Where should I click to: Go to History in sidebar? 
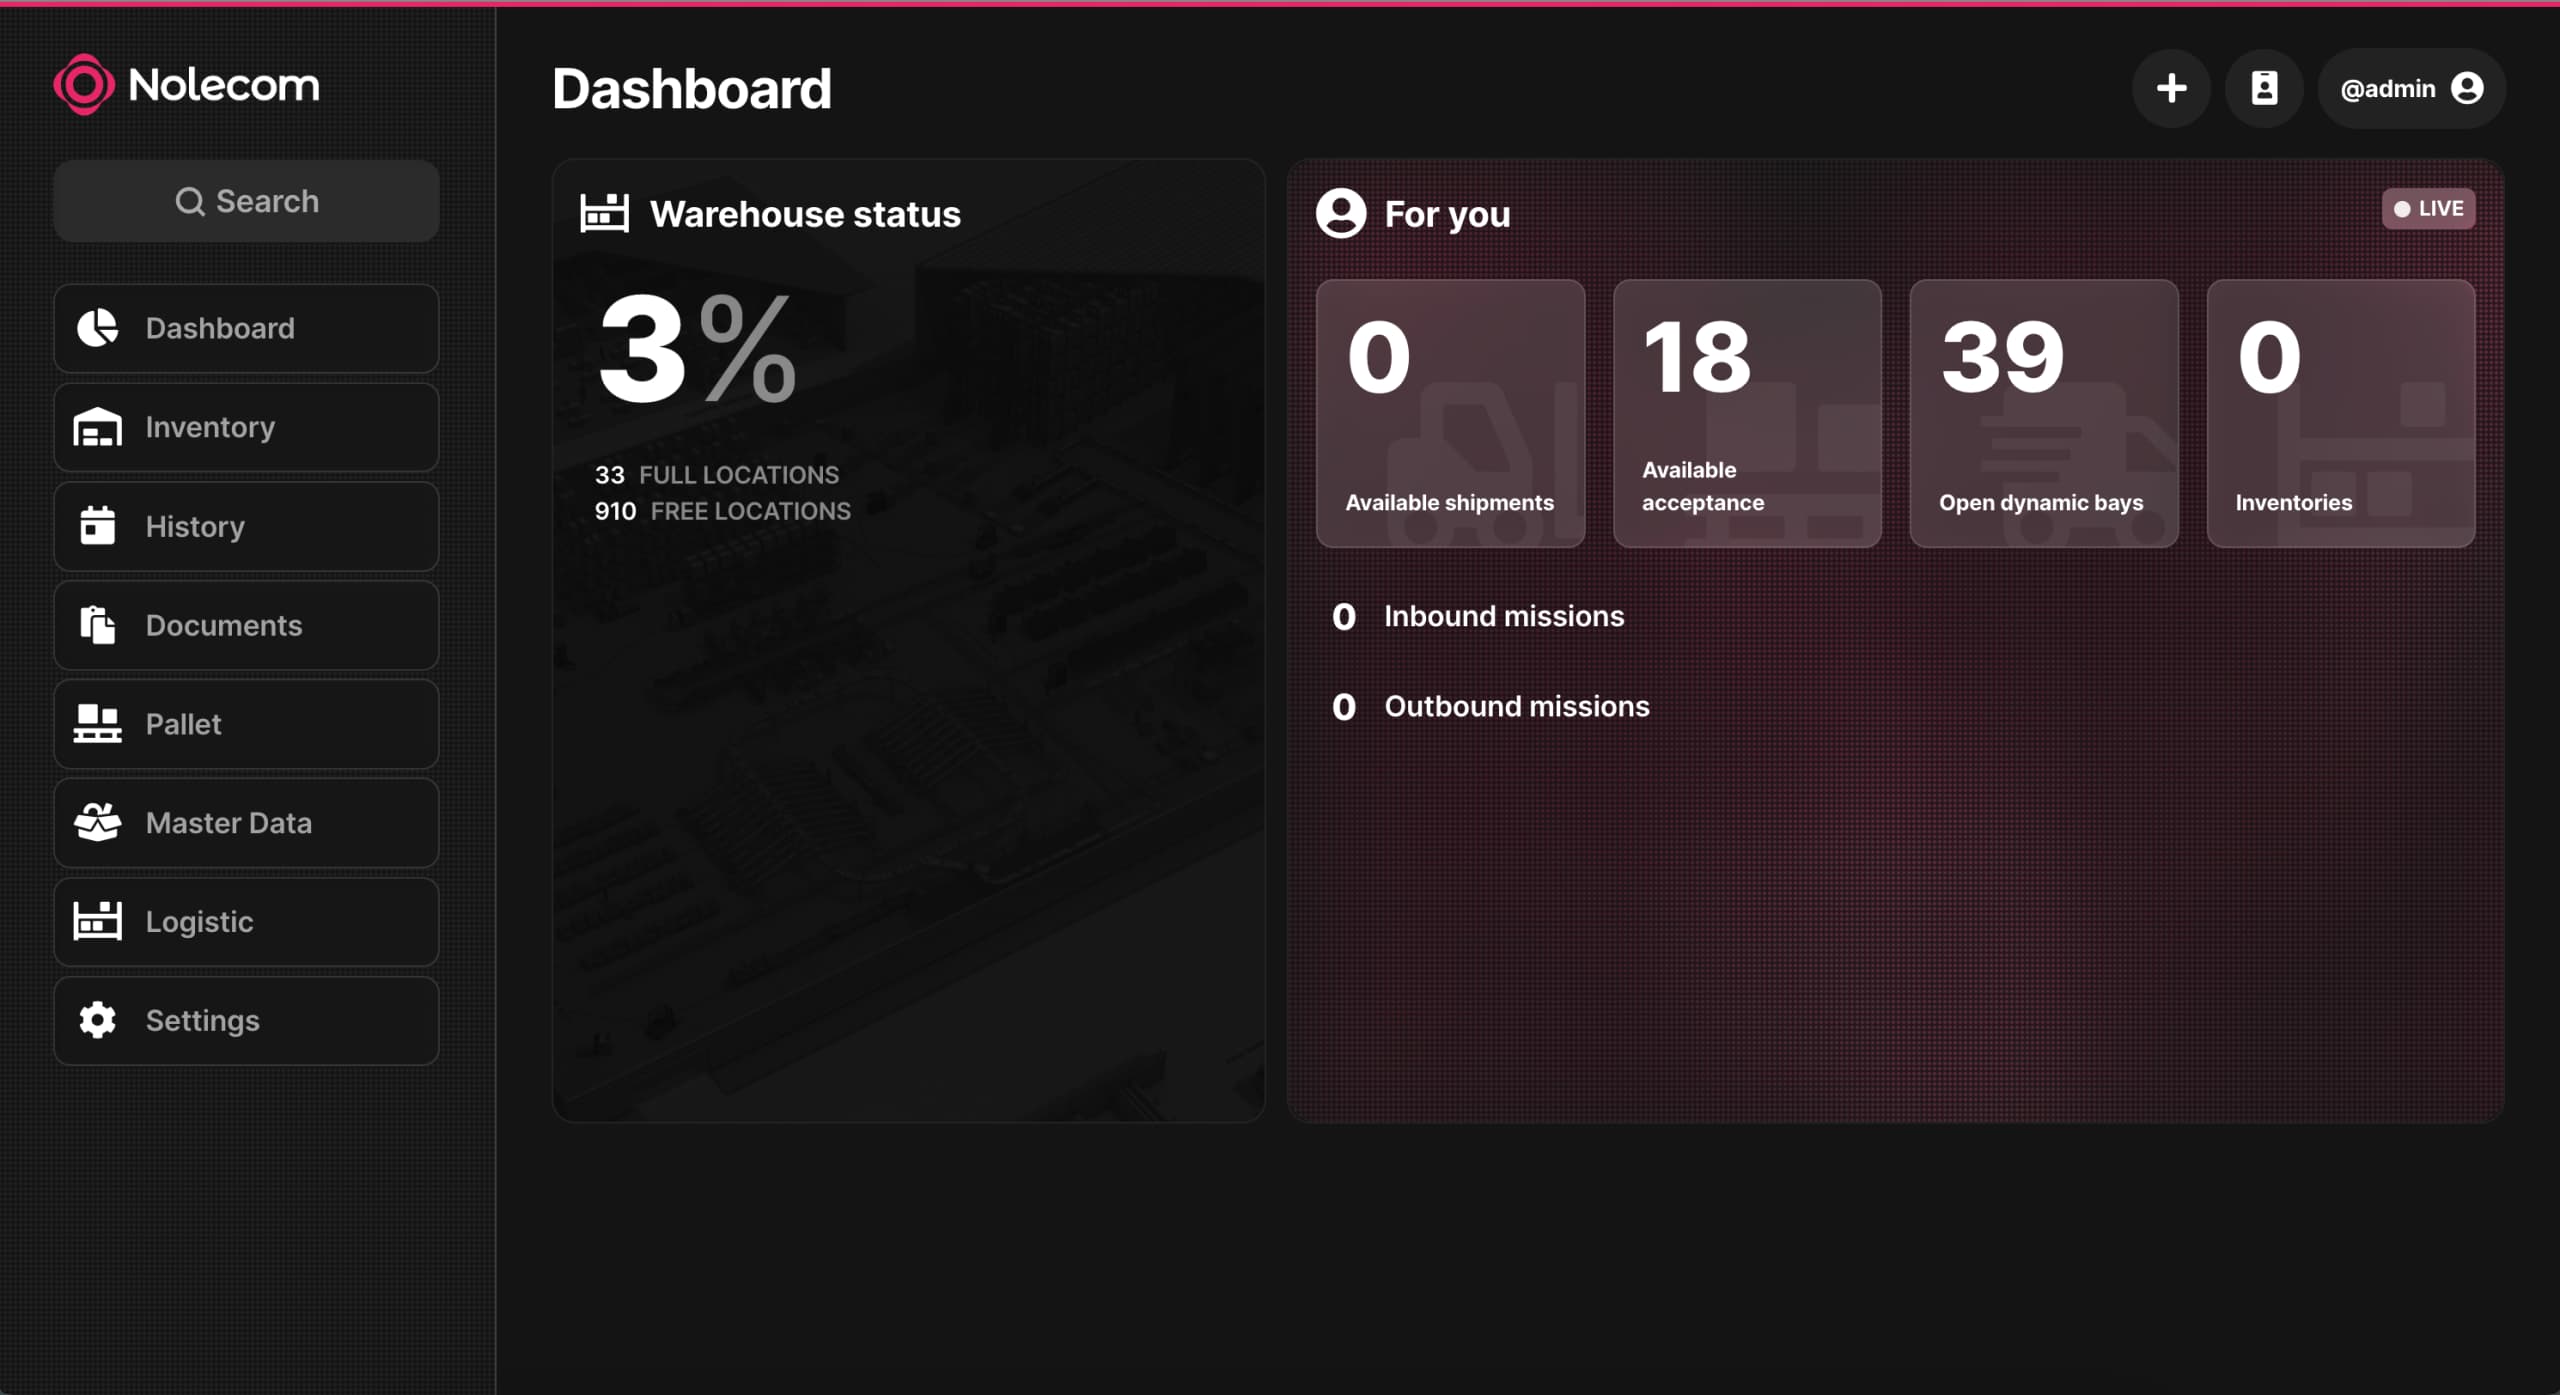click(x=246, y=526)
